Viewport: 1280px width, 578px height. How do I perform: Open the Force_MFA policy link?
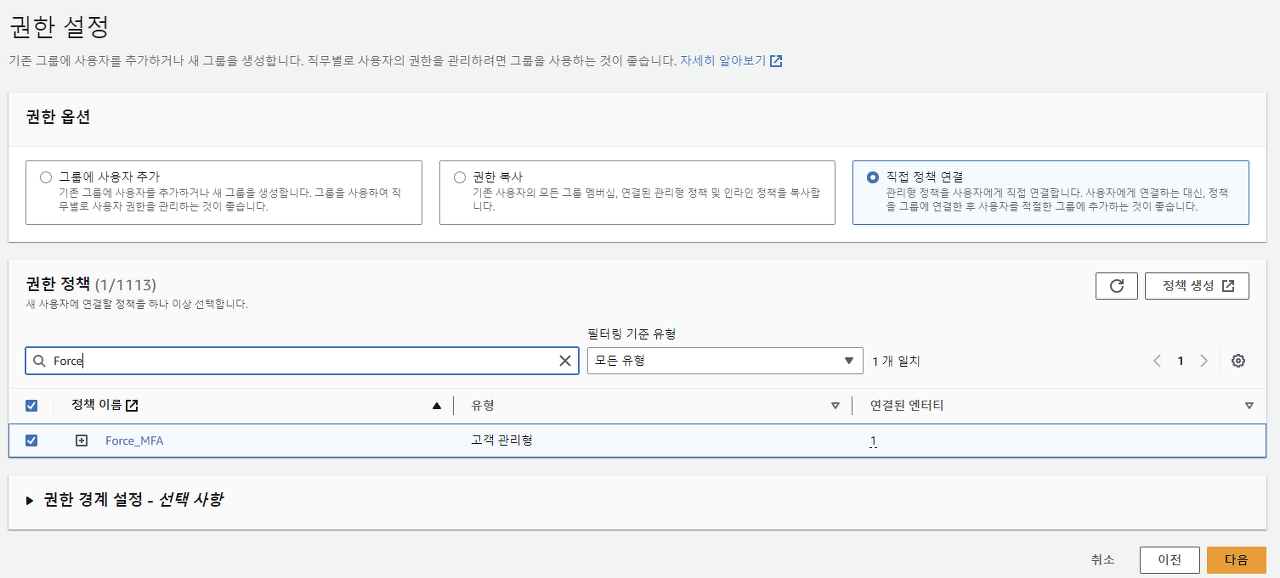(134, 441)
